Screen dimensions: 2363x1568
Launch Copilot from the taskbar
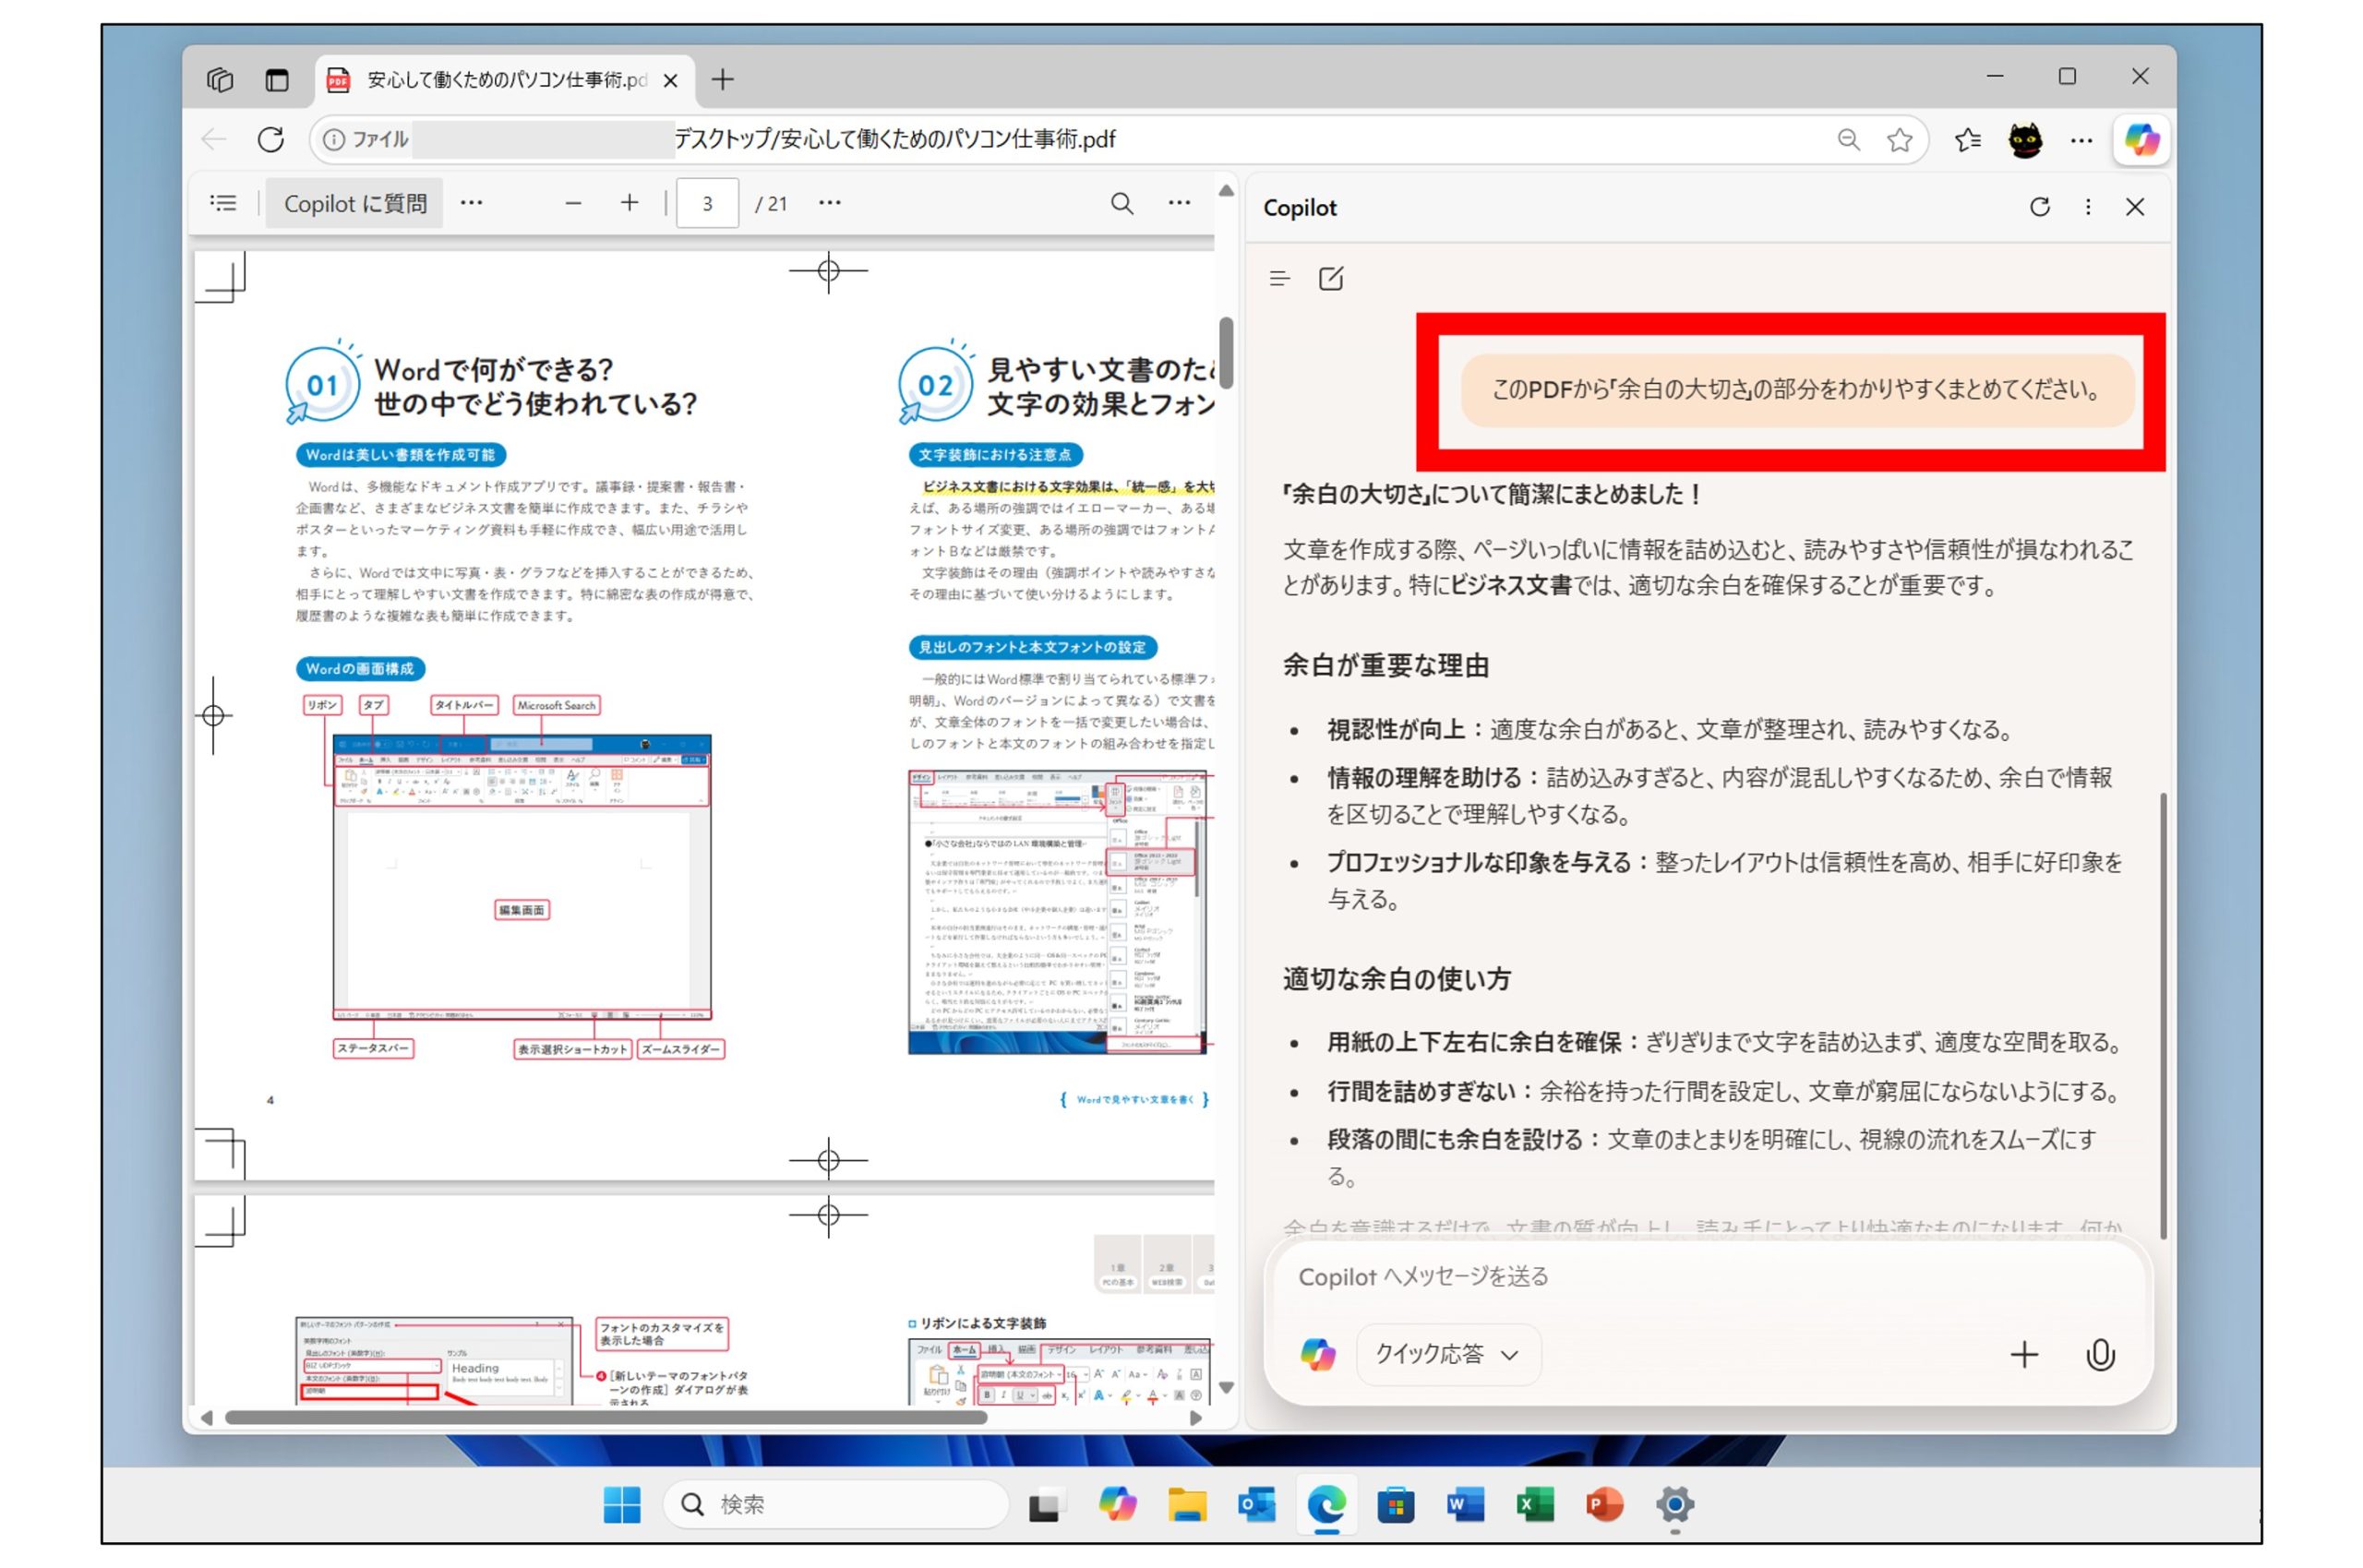[1117, 1504]
